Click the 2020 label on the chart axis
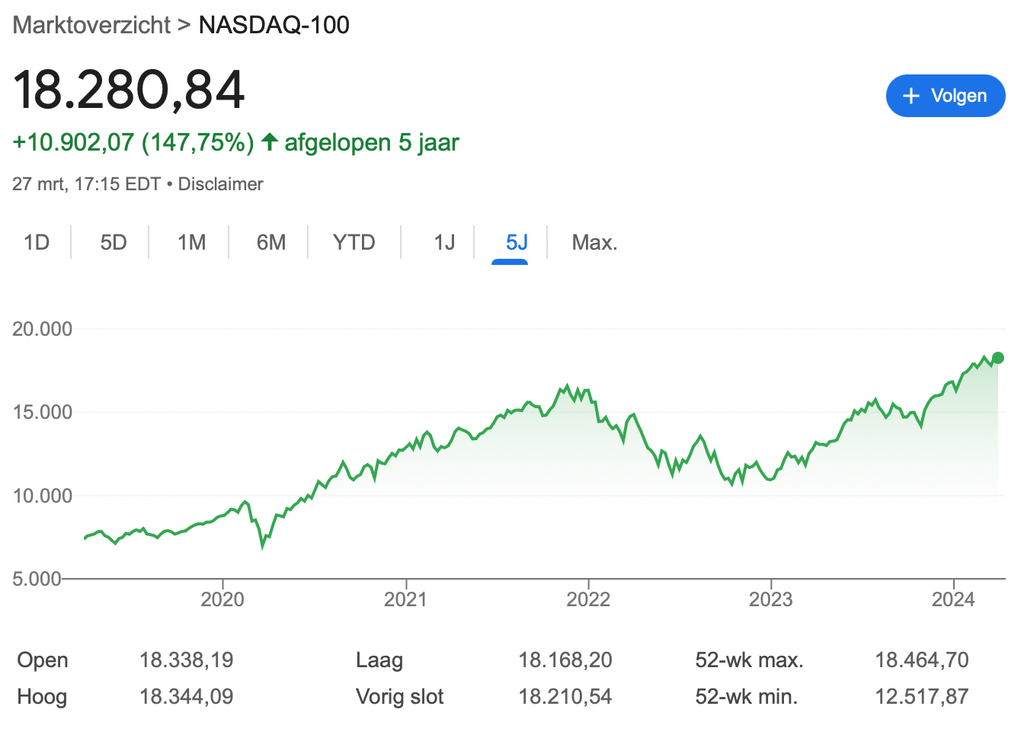 click(x=222, y=599)
